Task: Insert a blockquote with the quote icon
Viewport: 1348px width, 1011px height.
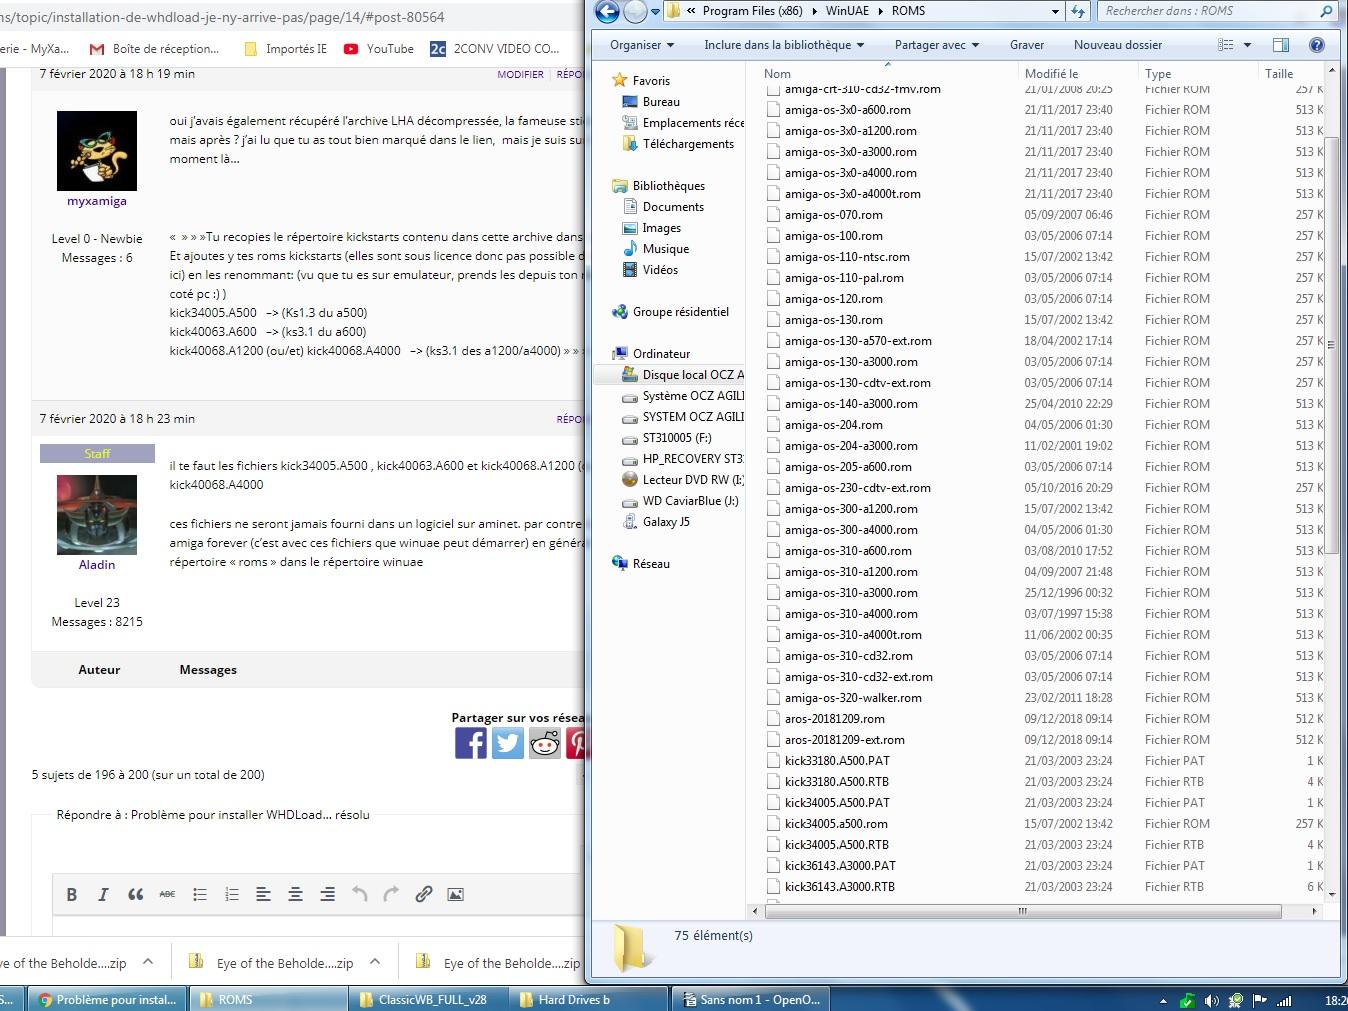Action: tap(135, 894)
